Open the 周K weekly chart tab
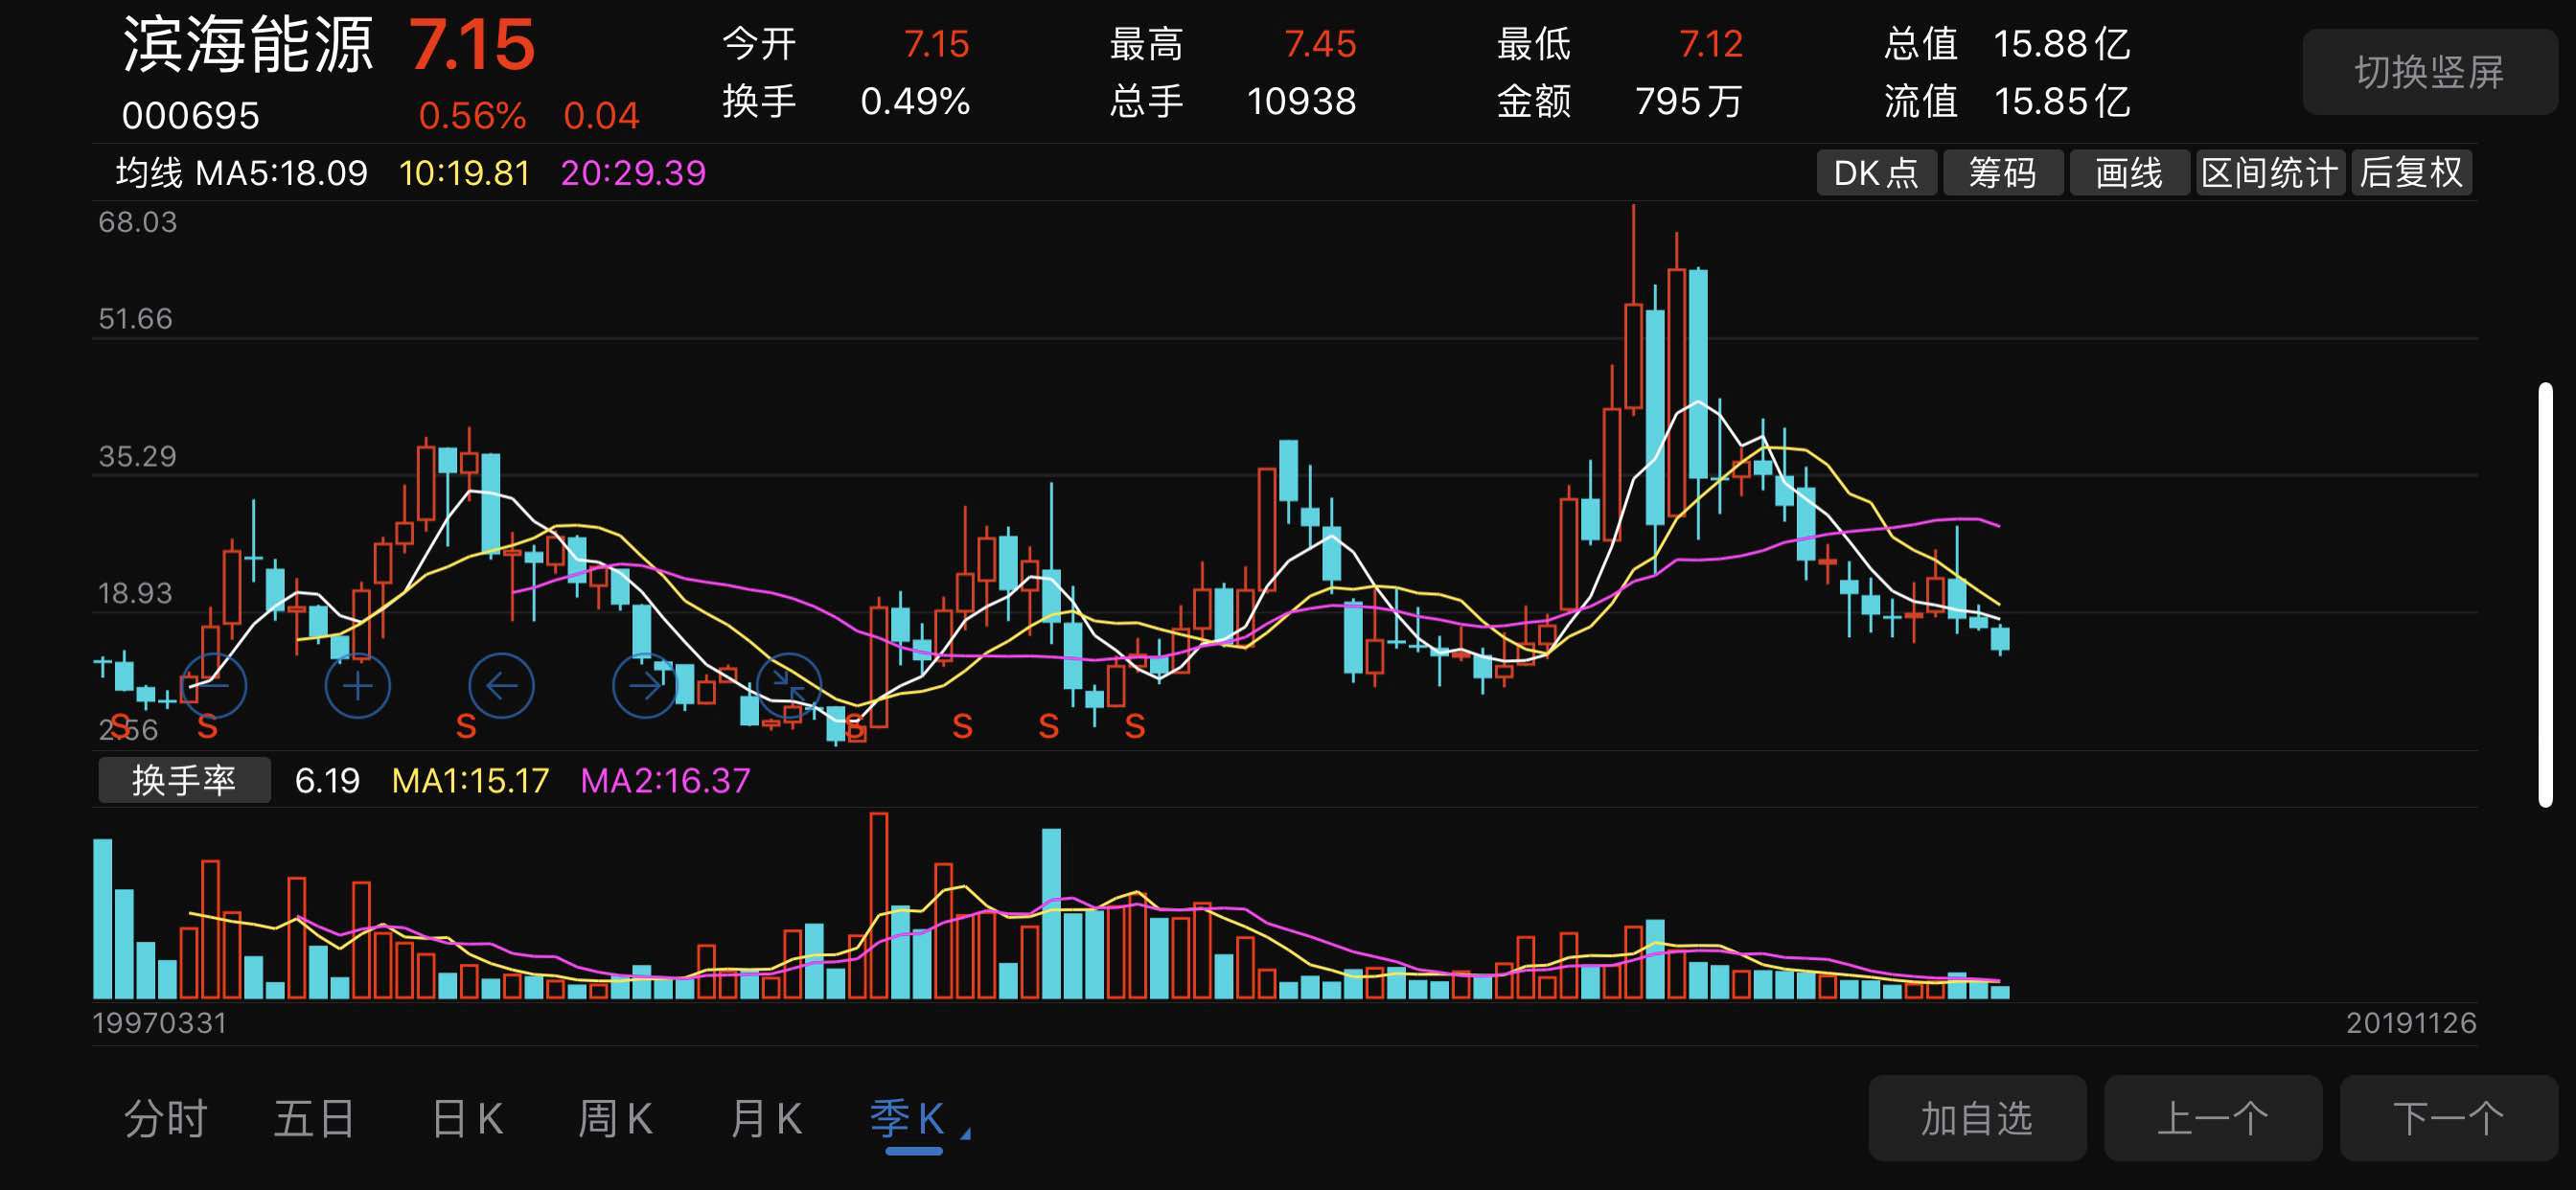The height and width of the screenshot is (1190, 2576). tap(616, 1121)
